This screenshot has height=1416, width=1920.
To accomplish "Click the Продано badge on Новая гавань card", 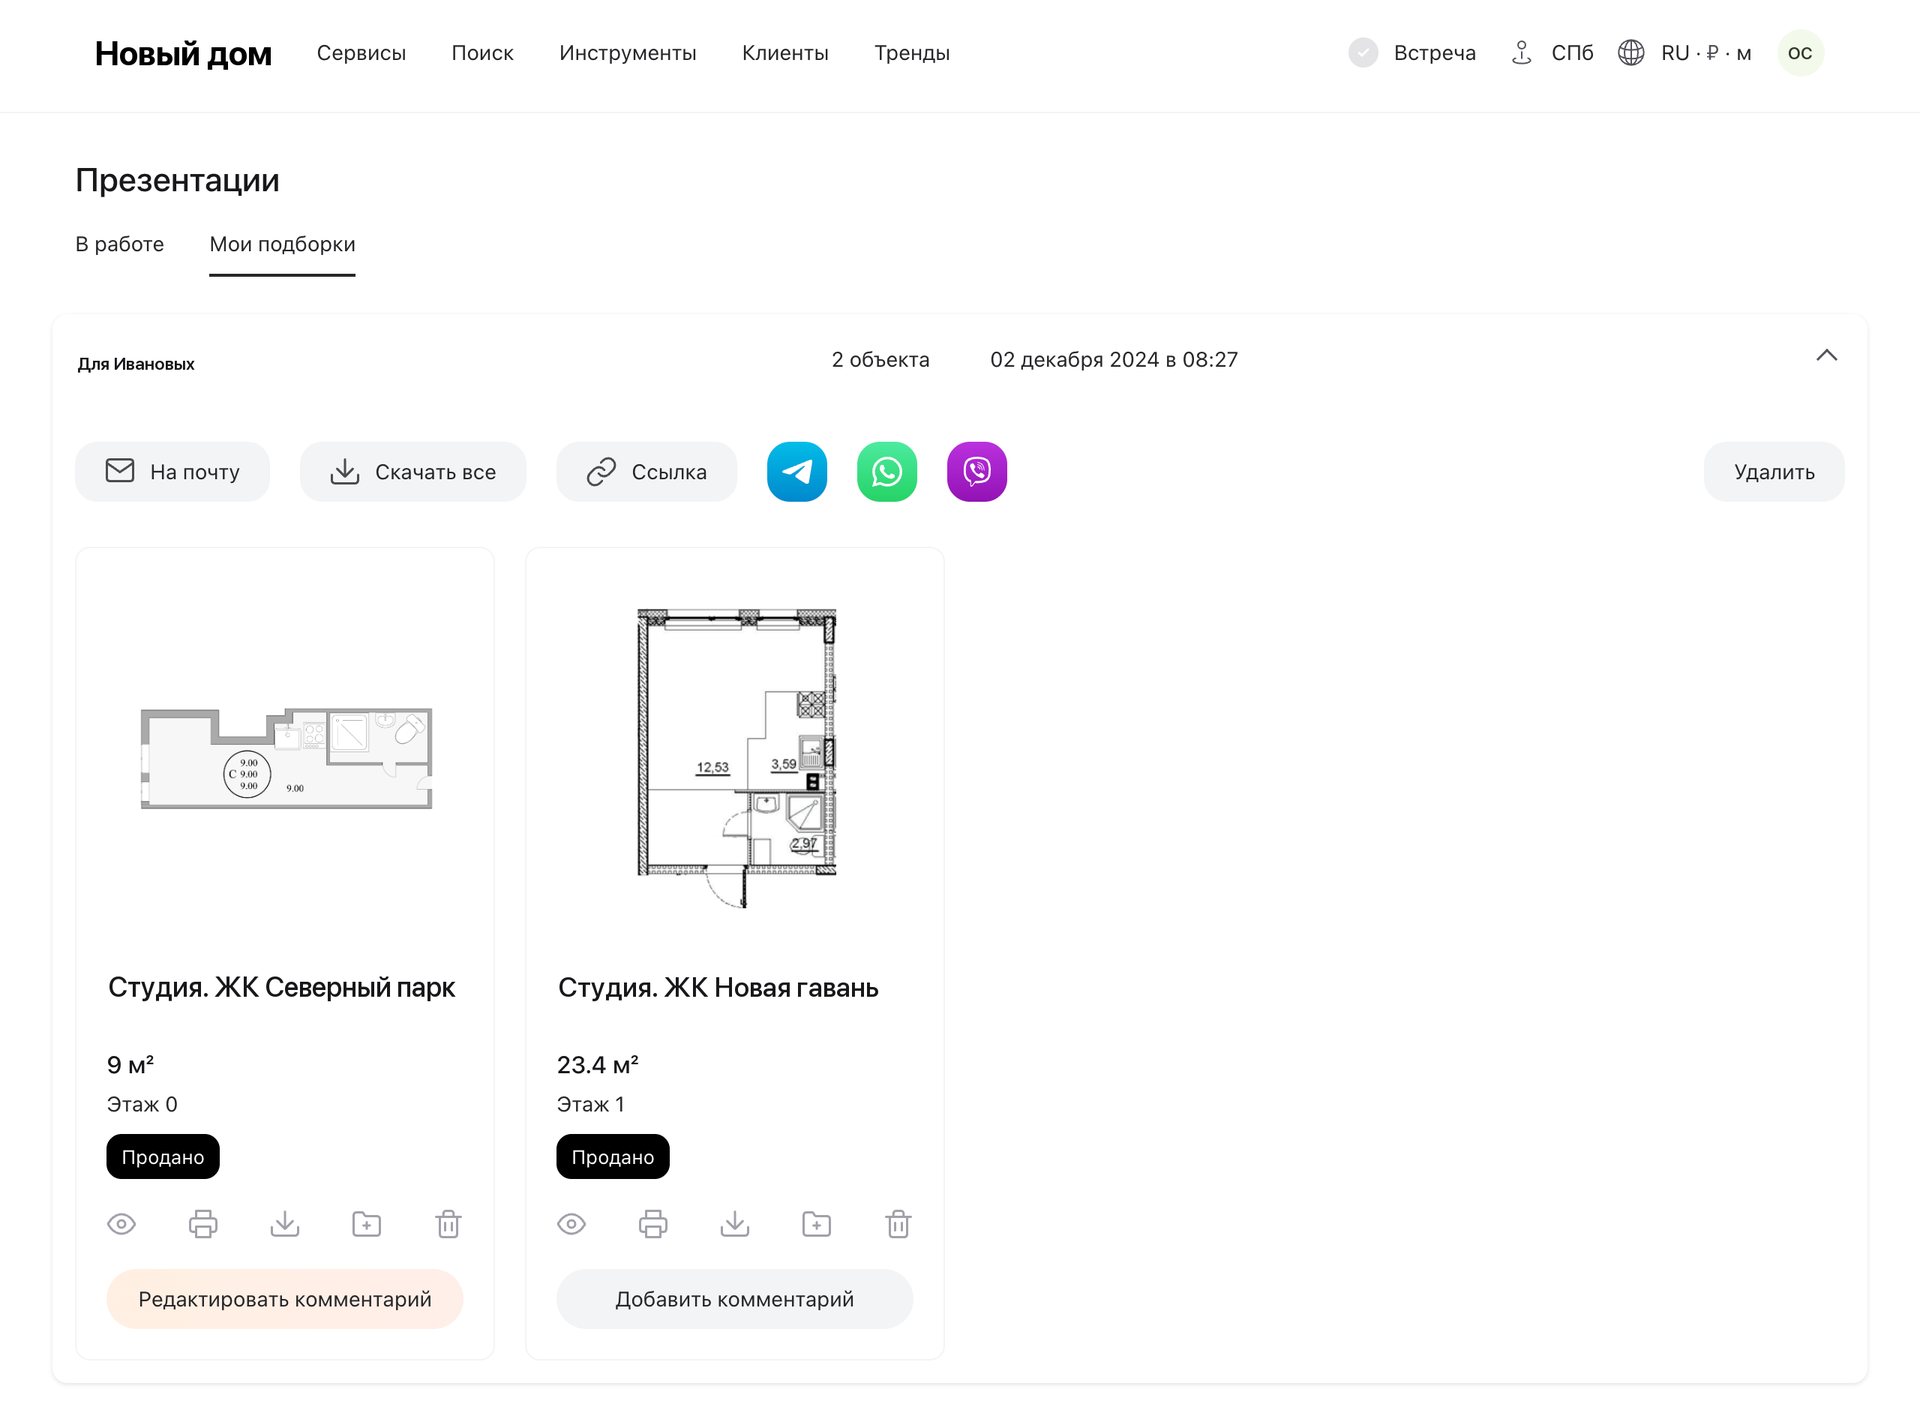I will (x=613, y=1157).
